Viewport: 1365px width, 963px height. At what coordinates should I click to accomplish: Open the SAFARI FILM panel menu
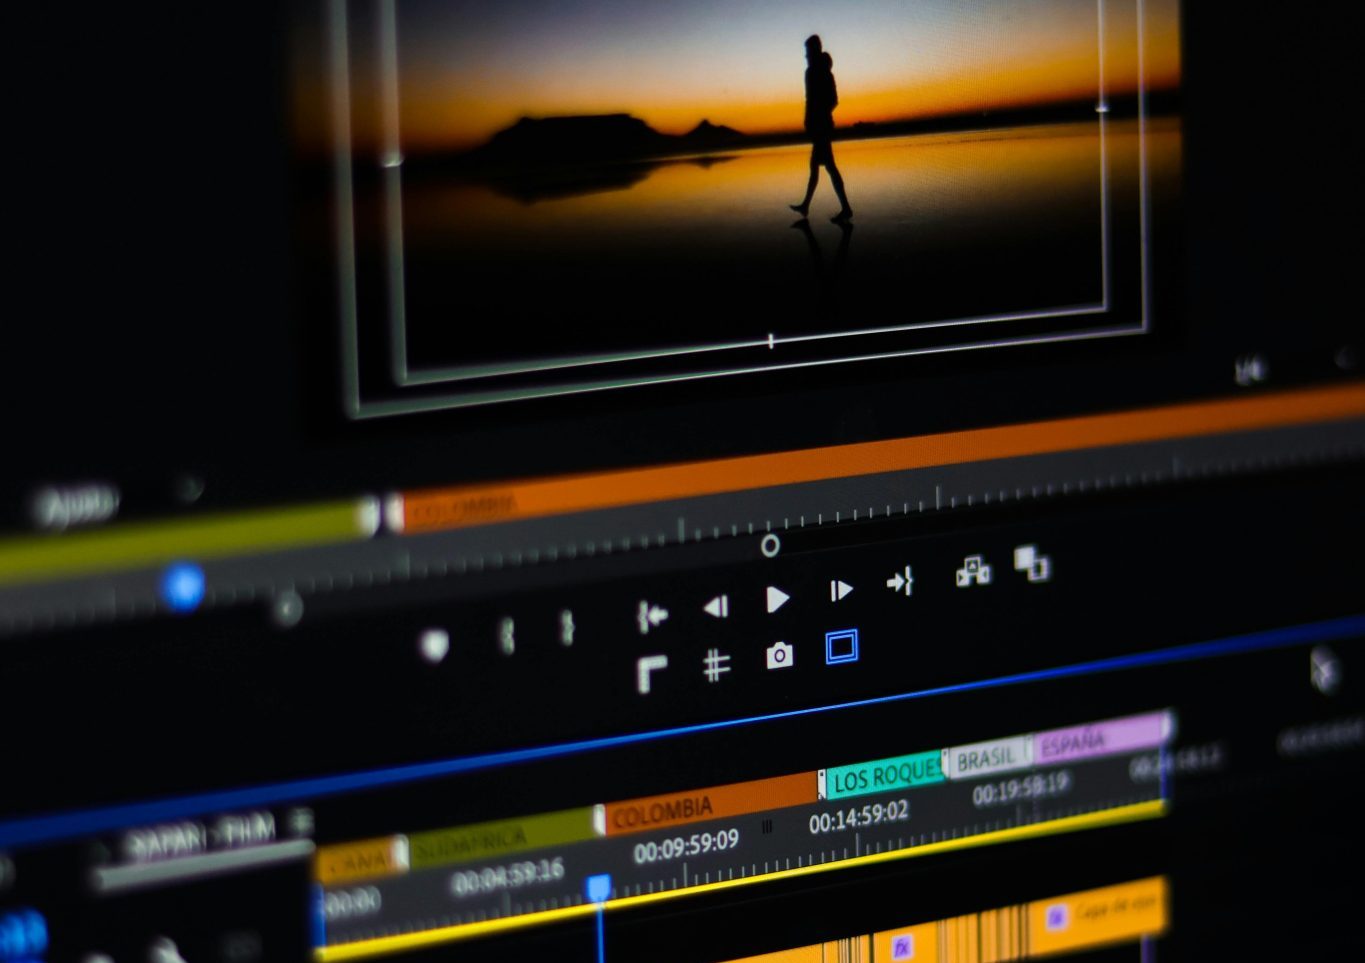pyautogui.click(x=299, y=824)
